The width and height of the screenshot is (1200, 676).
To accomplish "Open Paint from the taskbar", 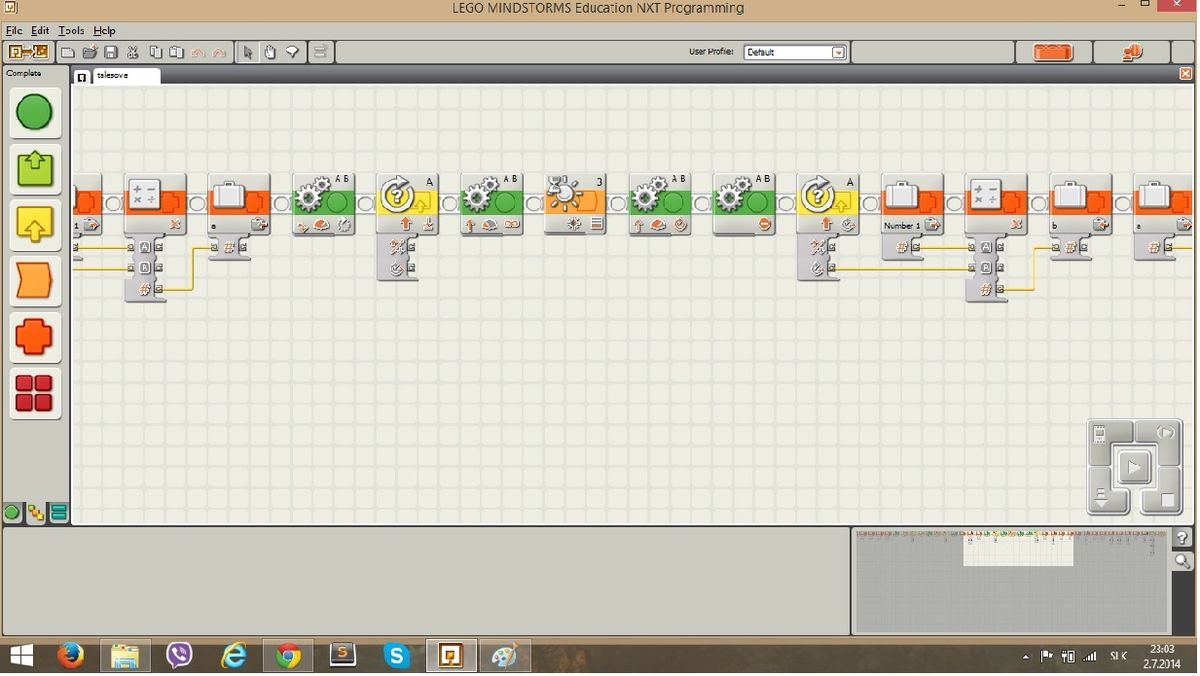I will click(x=505, y=656).
